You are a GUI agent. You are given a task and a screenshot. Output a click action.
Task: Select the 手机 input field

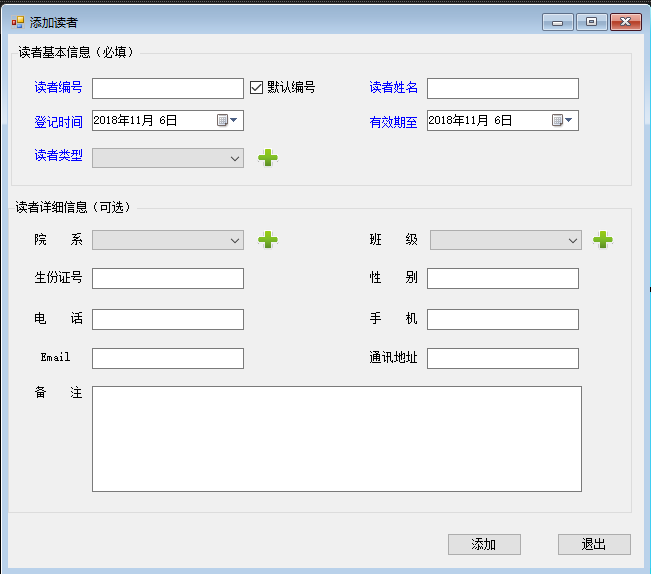[x=503, y=319]
